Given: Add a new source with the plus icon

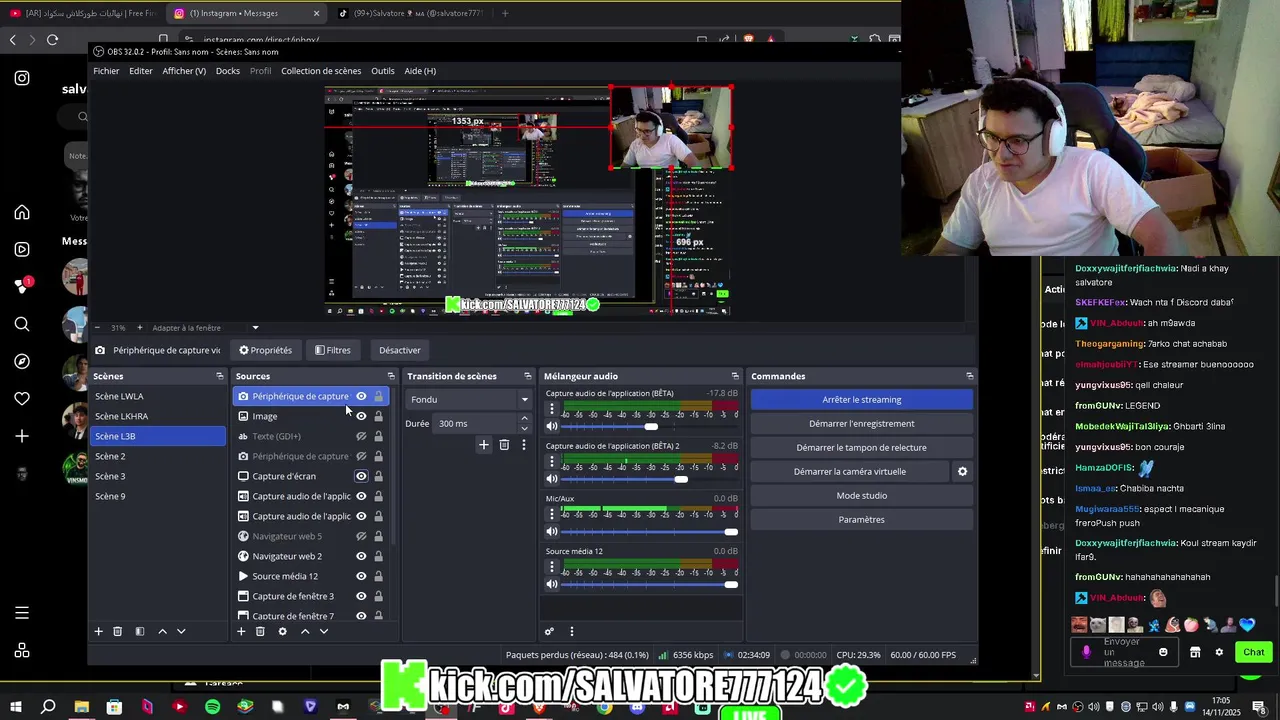Looking at the screenshot, I should [x=240, y=631].
